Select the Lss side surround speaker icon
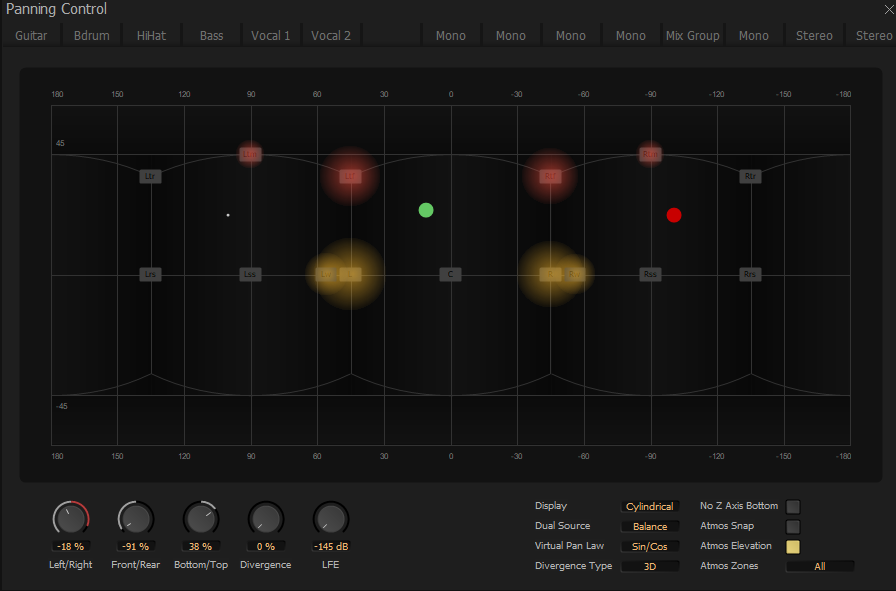 coord(249,273)
